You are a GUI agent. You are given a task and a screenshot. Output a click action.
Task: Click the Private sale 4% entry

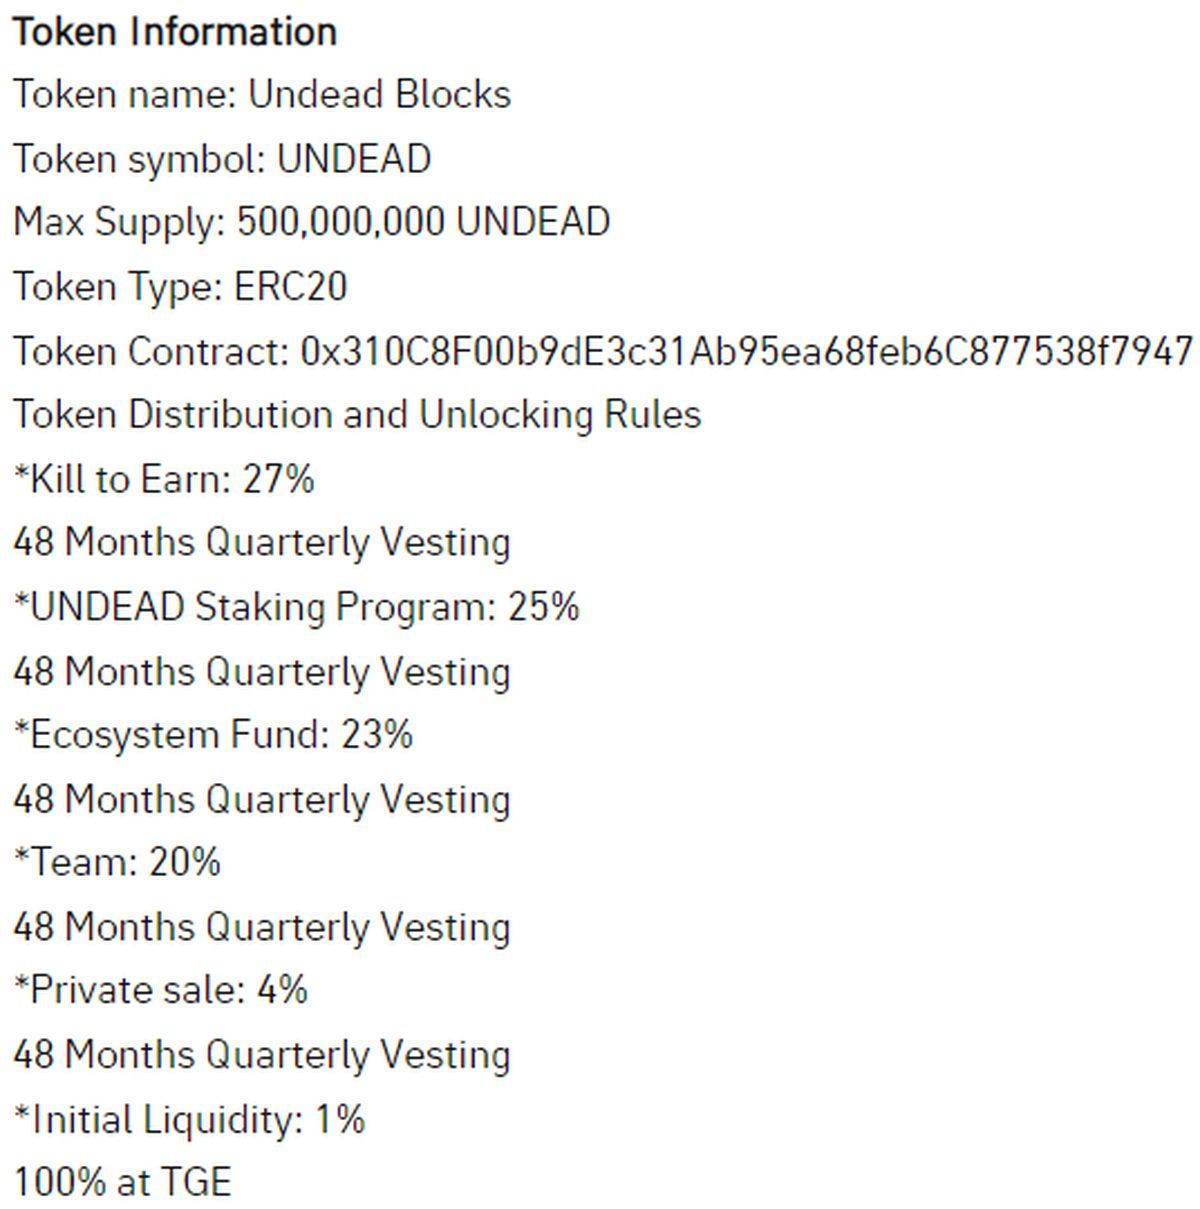point(160,990)
